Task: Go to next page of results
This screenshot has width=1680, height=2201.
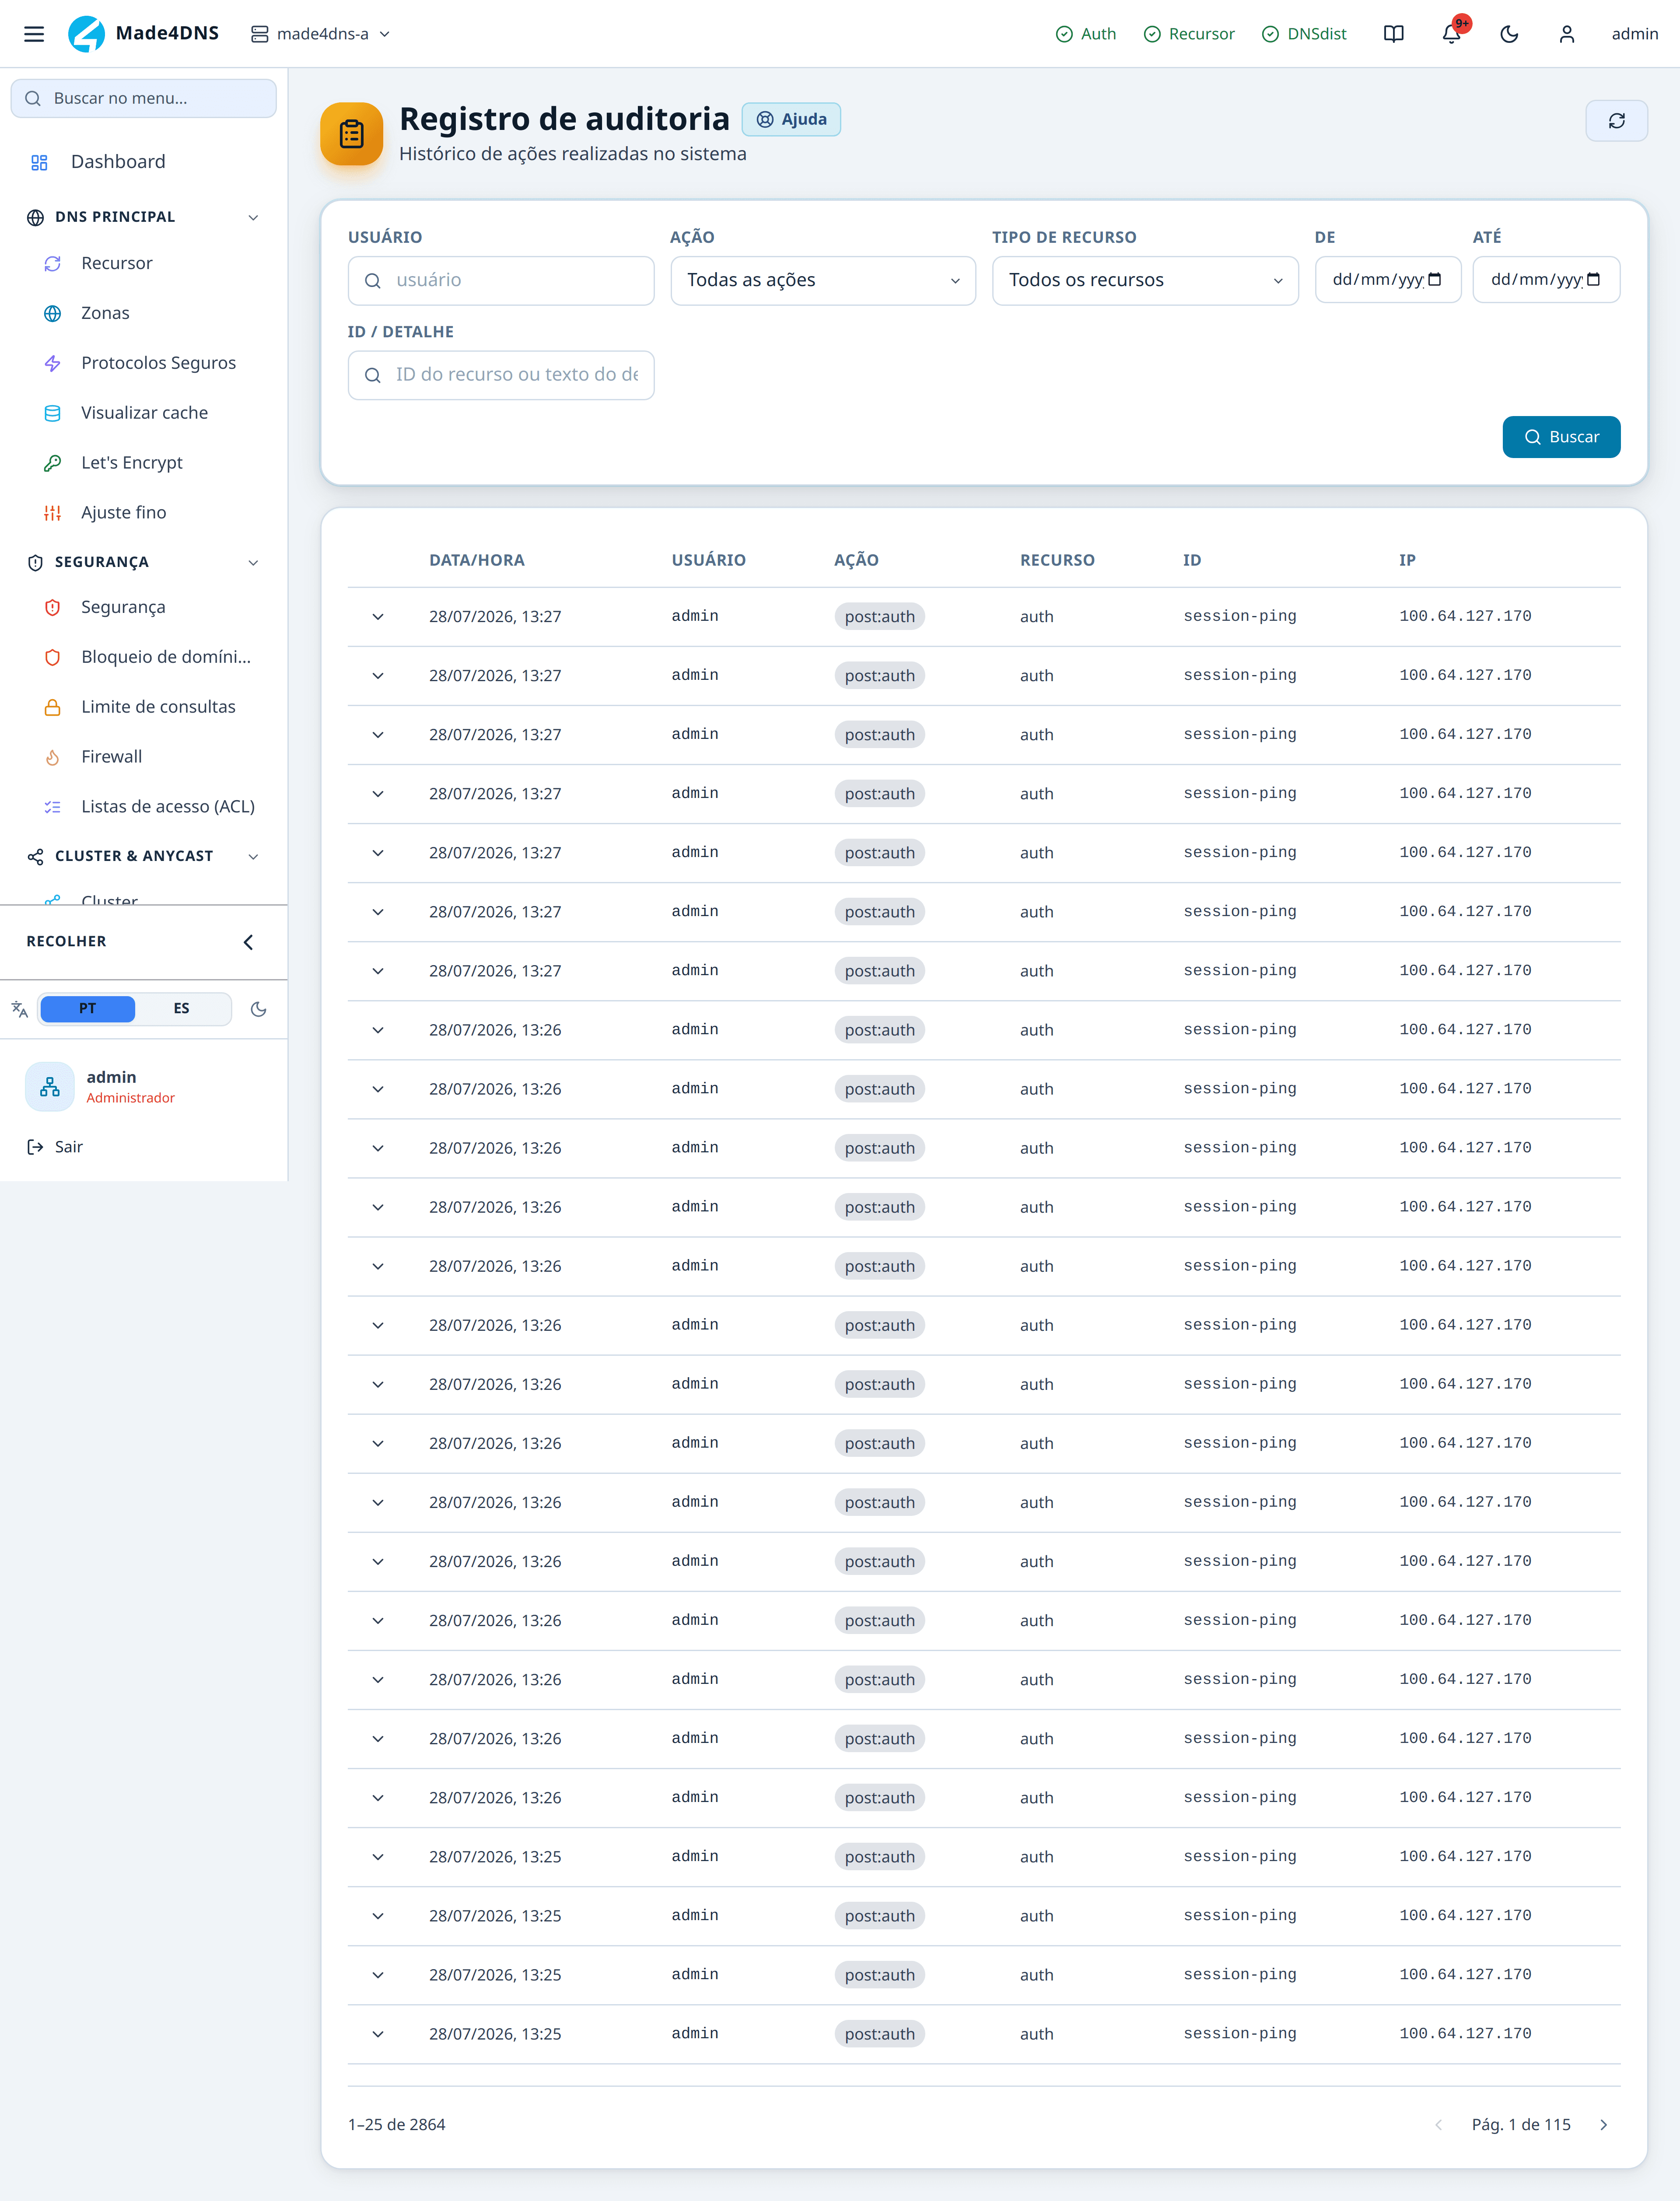Action: [1604, 2125]
